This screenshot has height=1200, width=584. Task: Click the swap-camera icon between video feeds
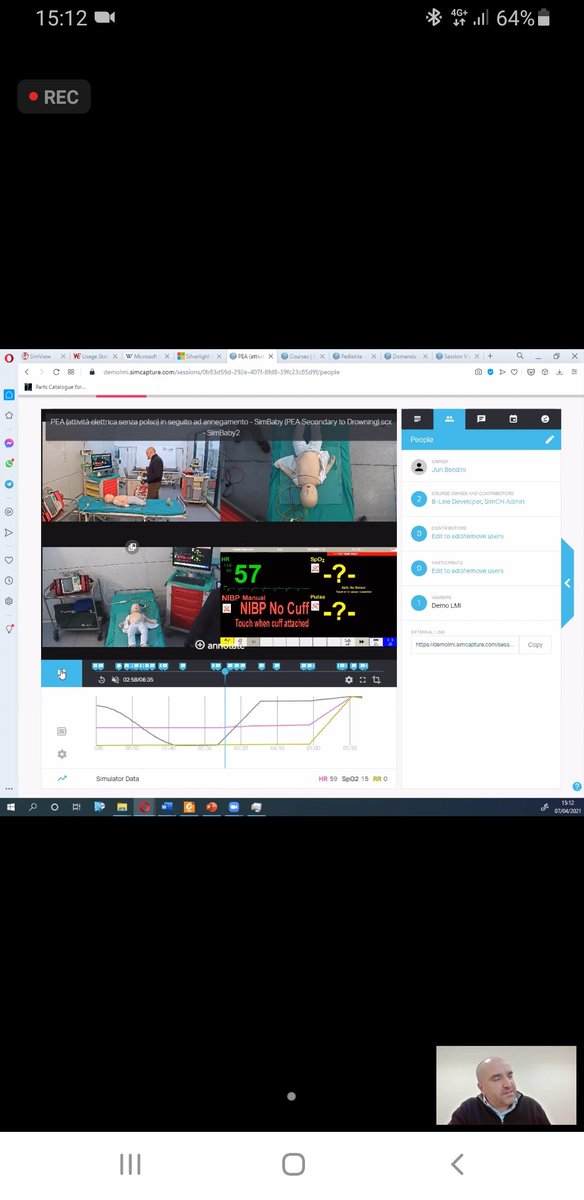point(132,547)
